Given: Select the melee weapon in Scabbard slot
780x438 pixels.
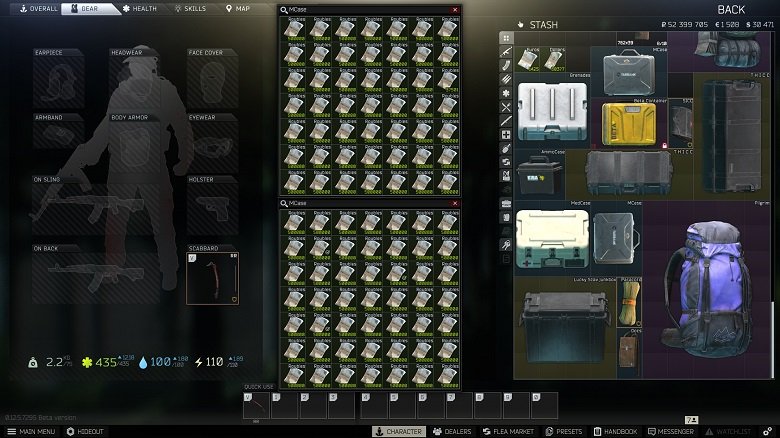Looking at the screenshot, I should (212, 278).
